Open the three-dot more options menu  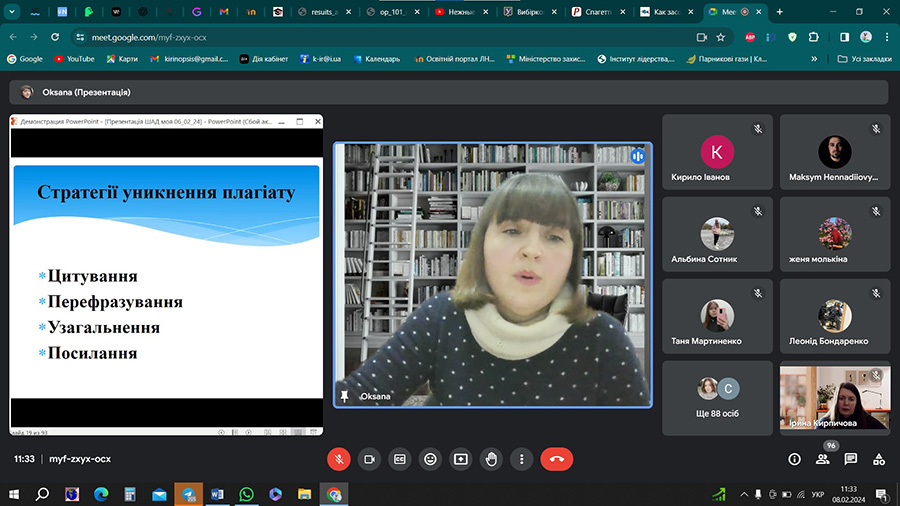521,459
